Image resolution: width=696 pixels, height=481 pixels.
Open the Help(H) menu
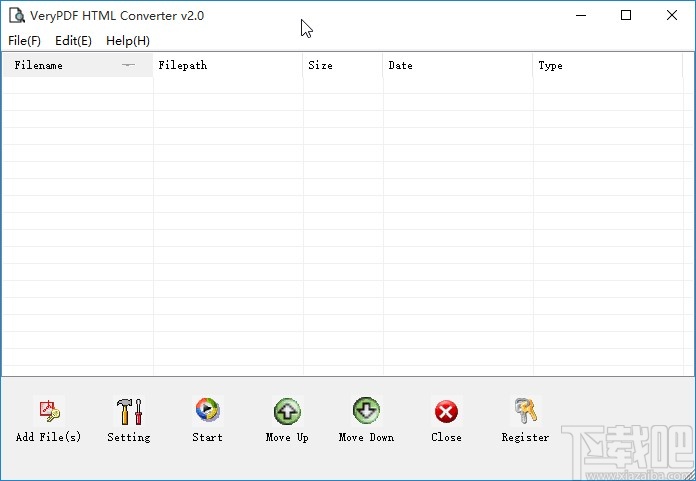pos(128,41)
